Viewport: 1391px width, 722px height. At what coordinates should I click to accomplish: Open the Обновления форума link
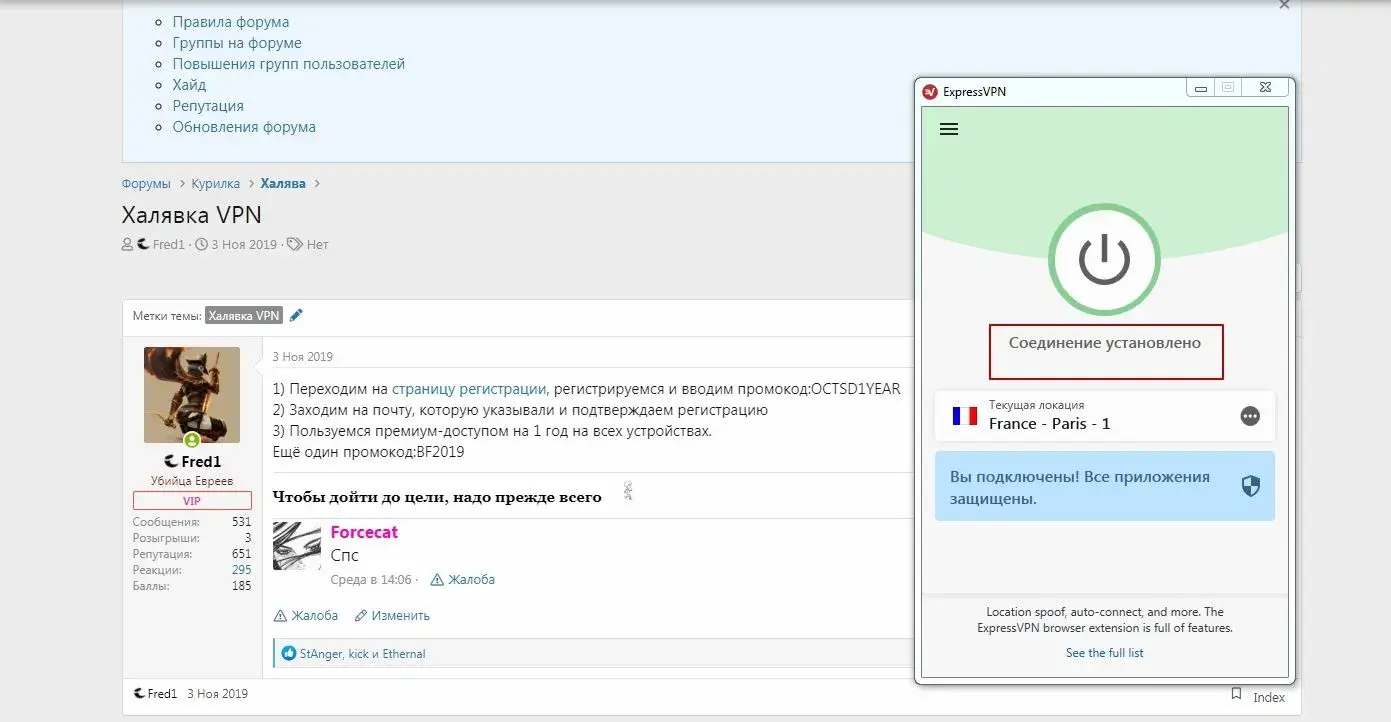click(x=244, y=127)
